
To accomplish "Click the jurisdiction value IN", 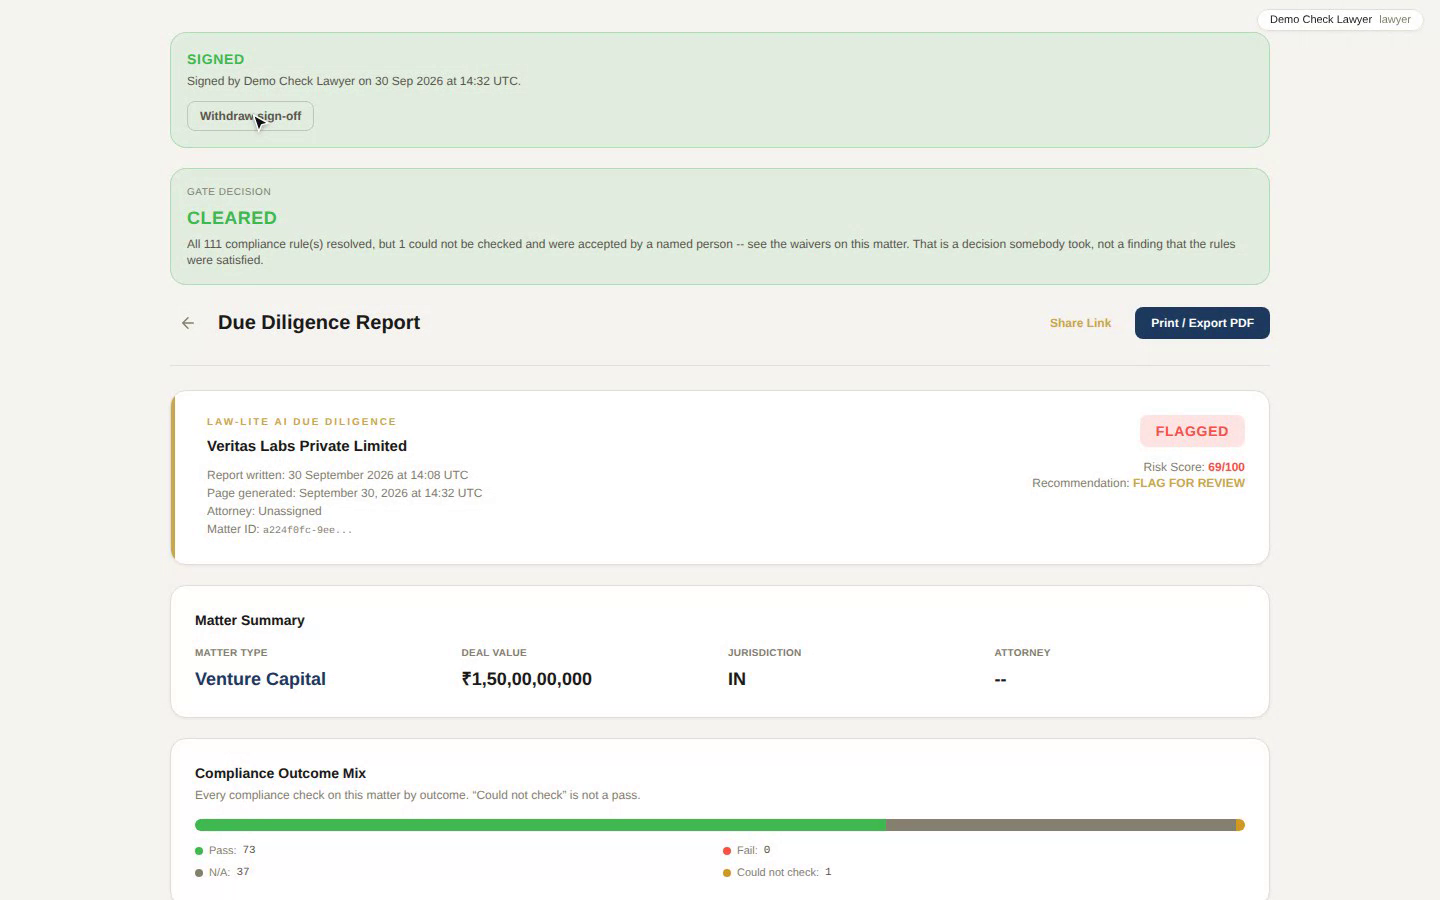I will click(x=737, y=679).
